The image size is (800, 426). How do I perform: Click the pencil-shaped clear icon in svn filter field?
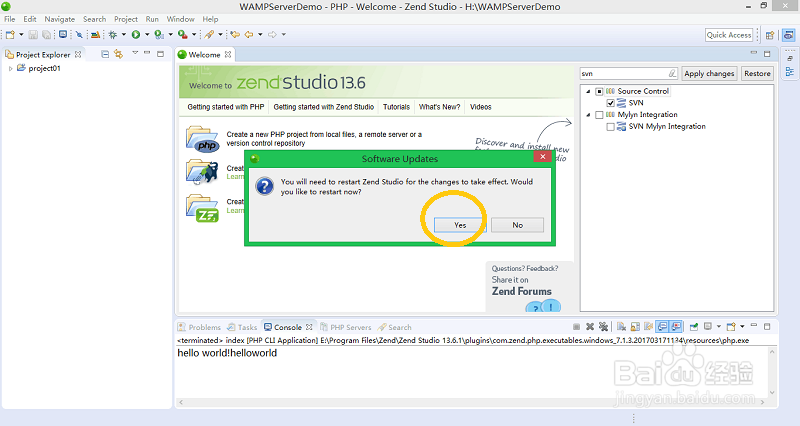(x=672, y=73)
